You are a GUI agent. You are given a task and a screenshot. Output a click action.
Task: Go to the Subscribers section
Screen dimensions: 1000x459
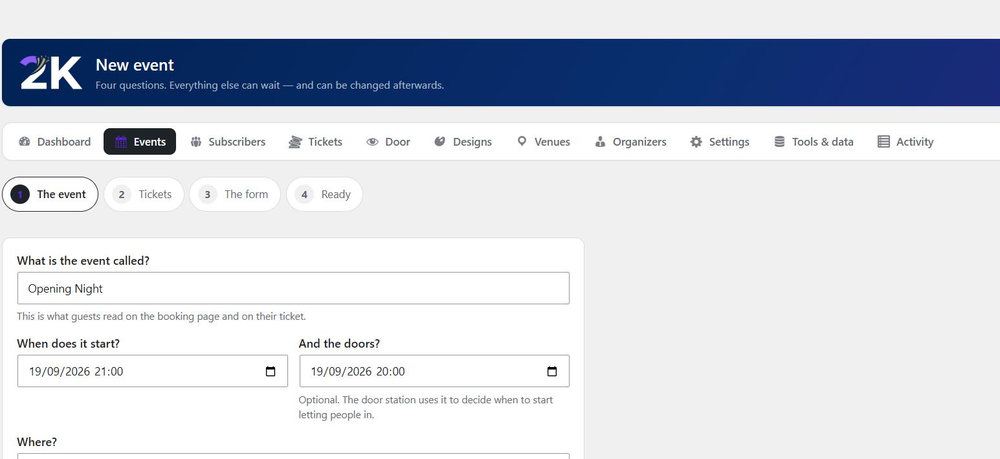(x=228, y=142)
